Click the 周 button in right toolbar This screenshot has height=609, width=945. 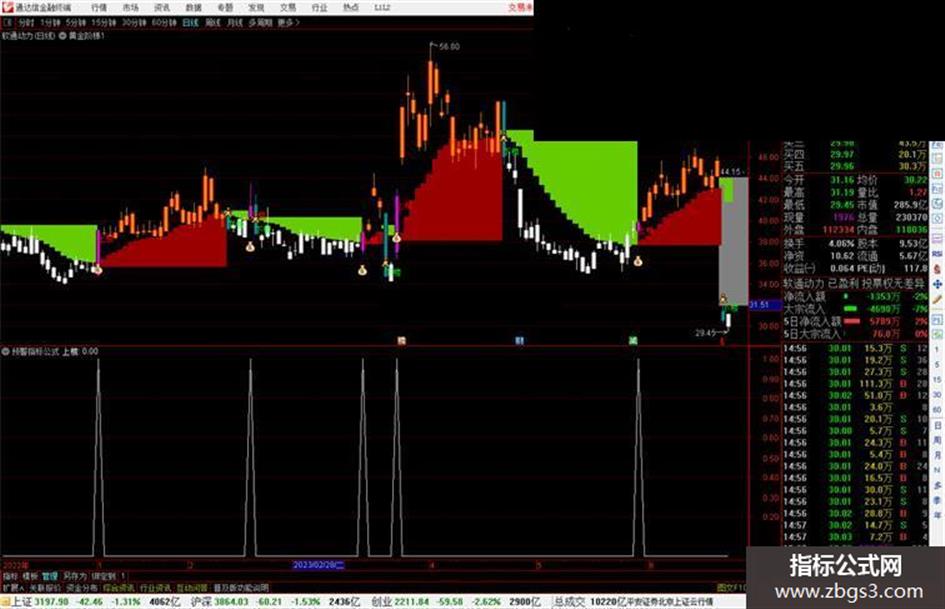click(x=937, y=440)
